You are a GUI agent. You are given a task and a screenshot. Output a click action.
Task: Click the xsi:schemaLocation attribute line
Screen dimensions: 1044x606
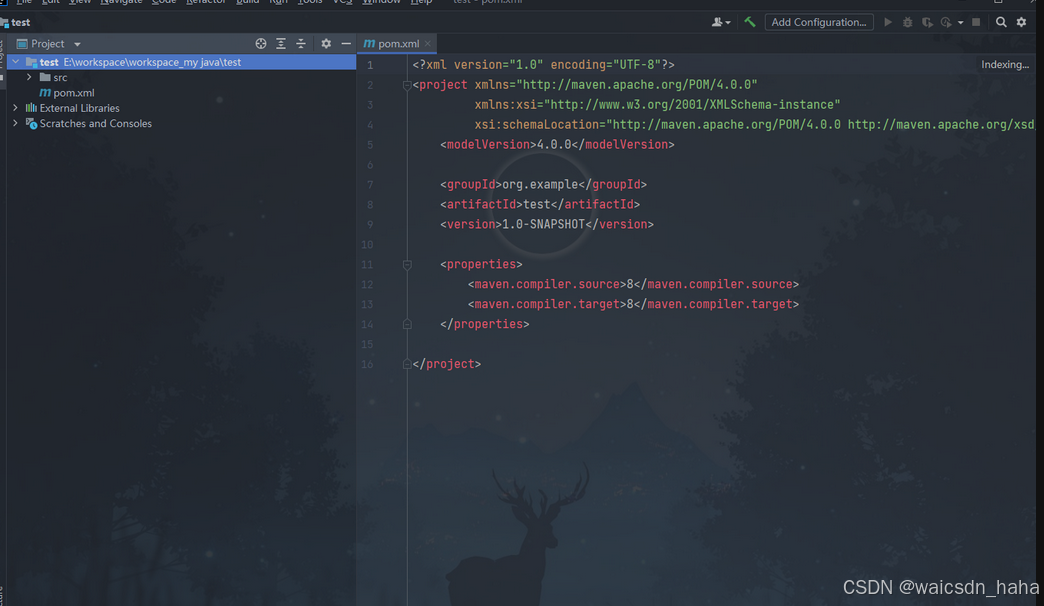click(754, 125)
